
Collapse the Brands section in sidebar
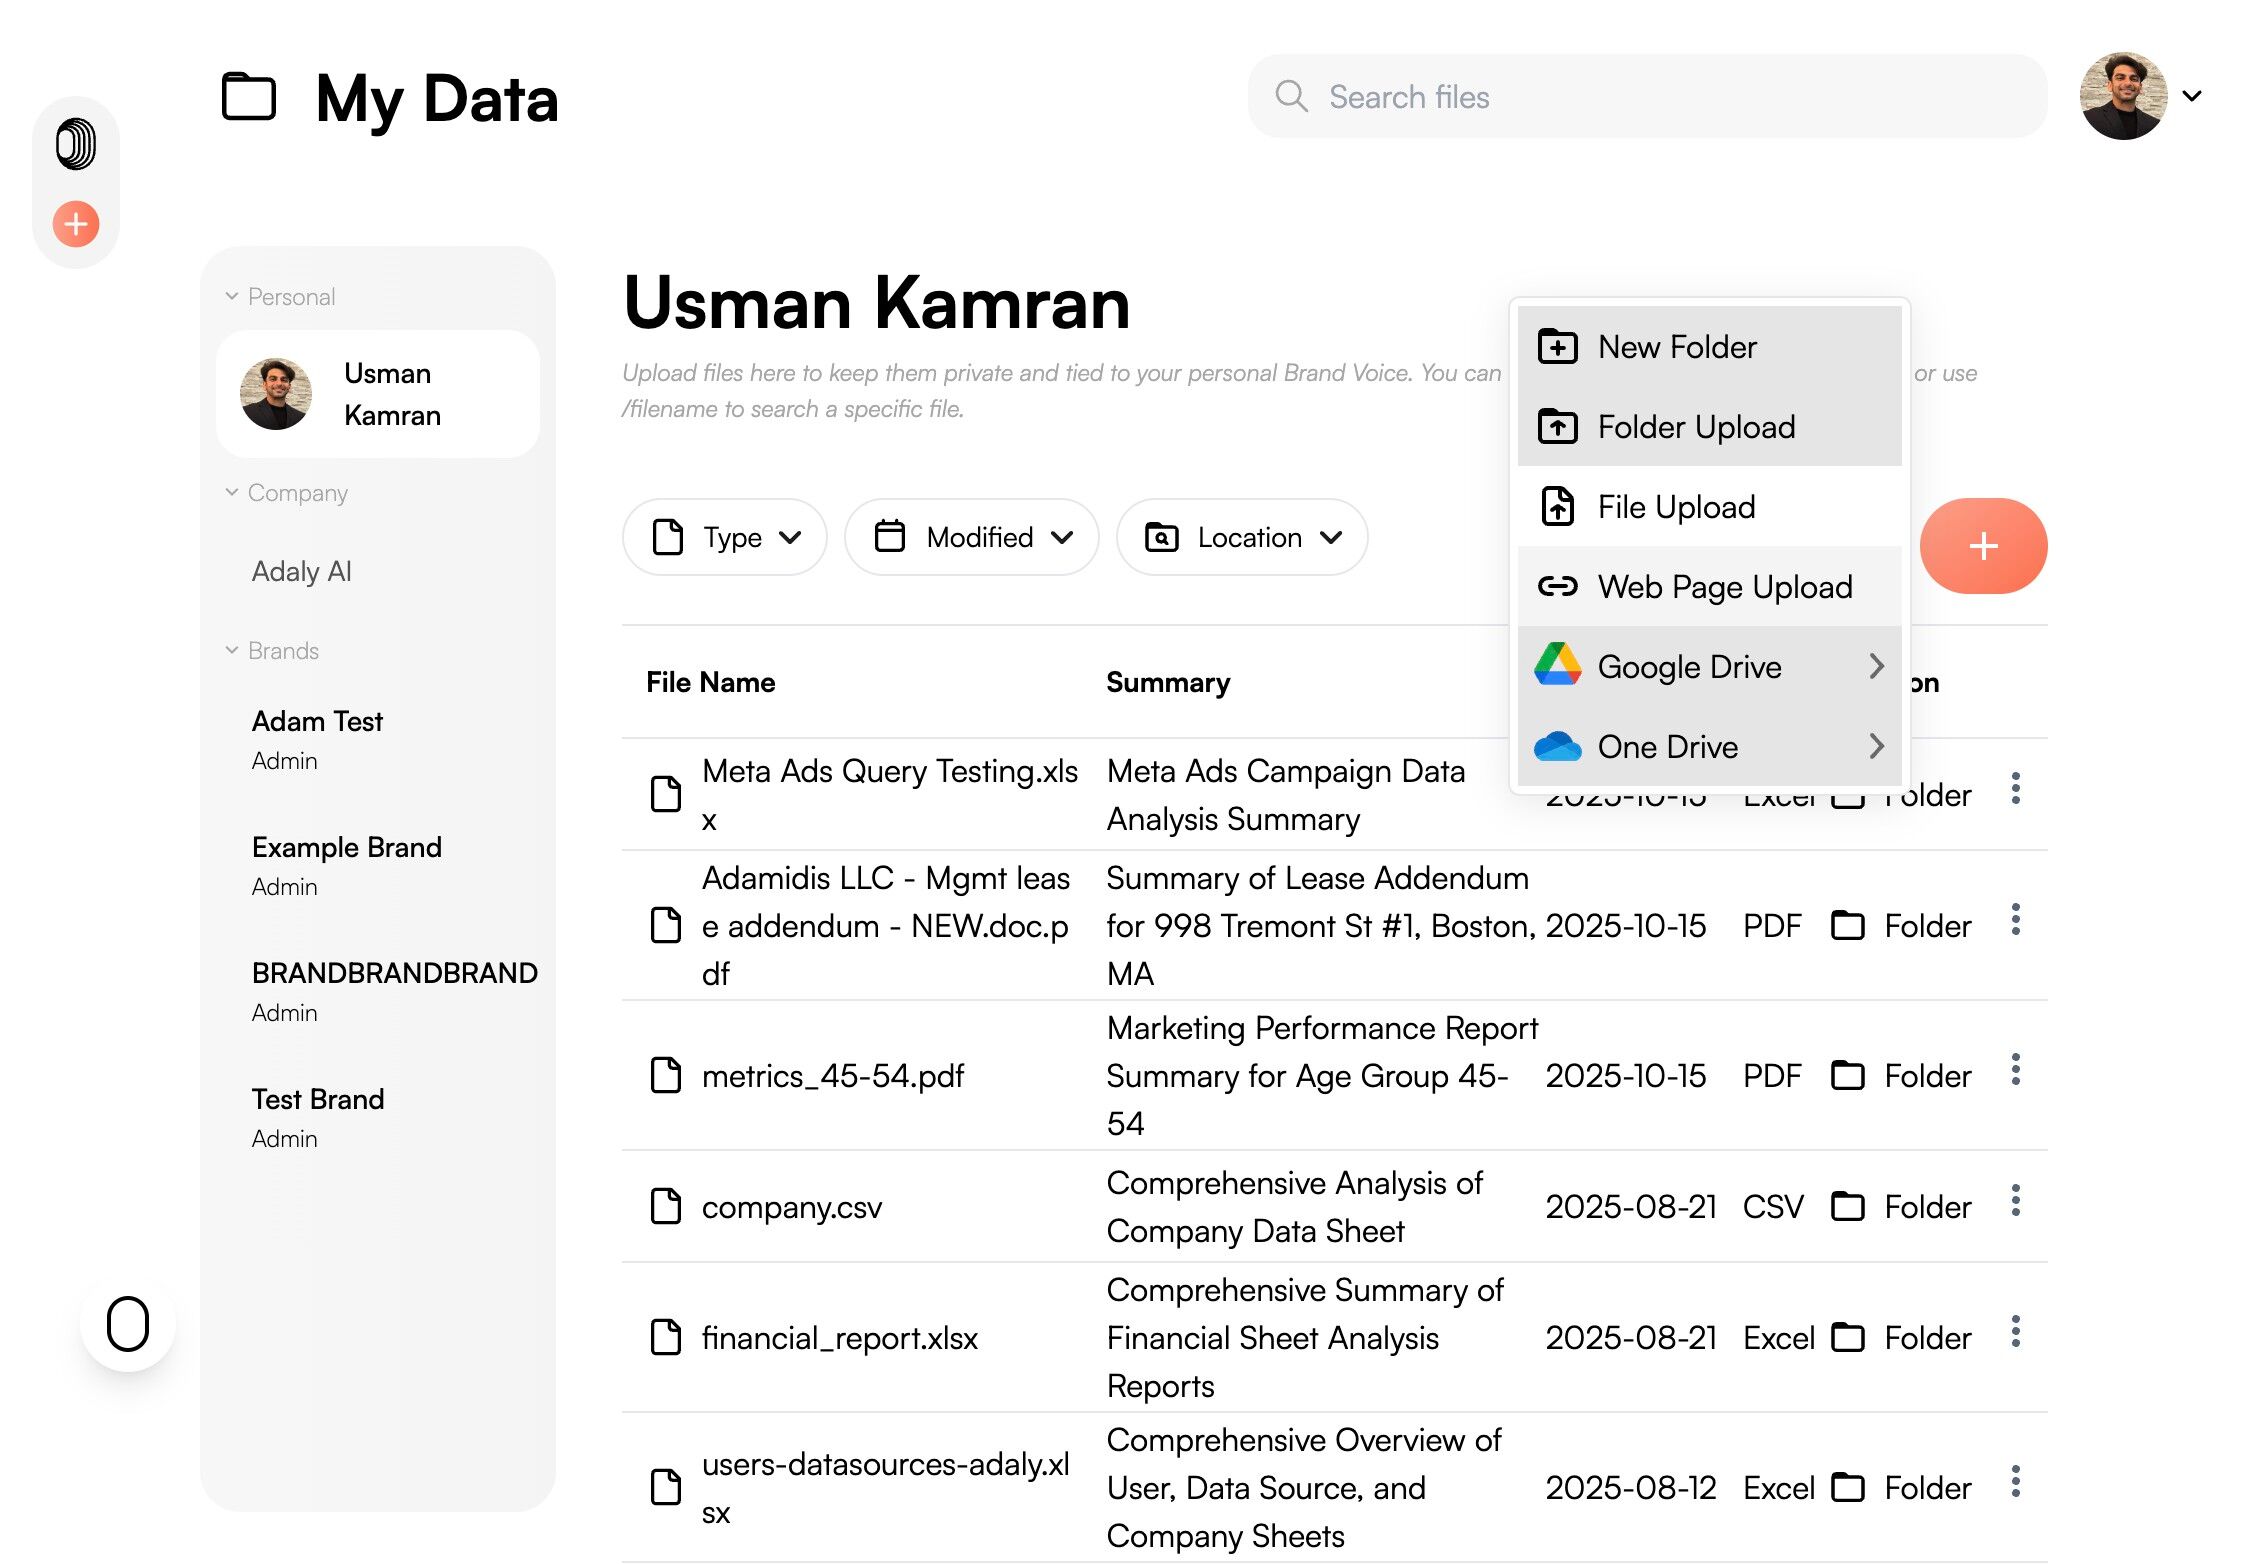tap(232, 651)
